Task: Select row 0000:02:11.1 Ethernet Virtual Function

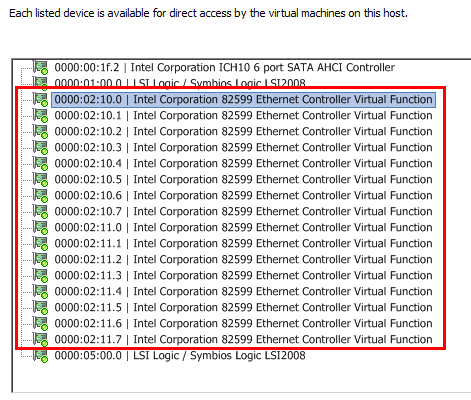Action: pos(243,243)
